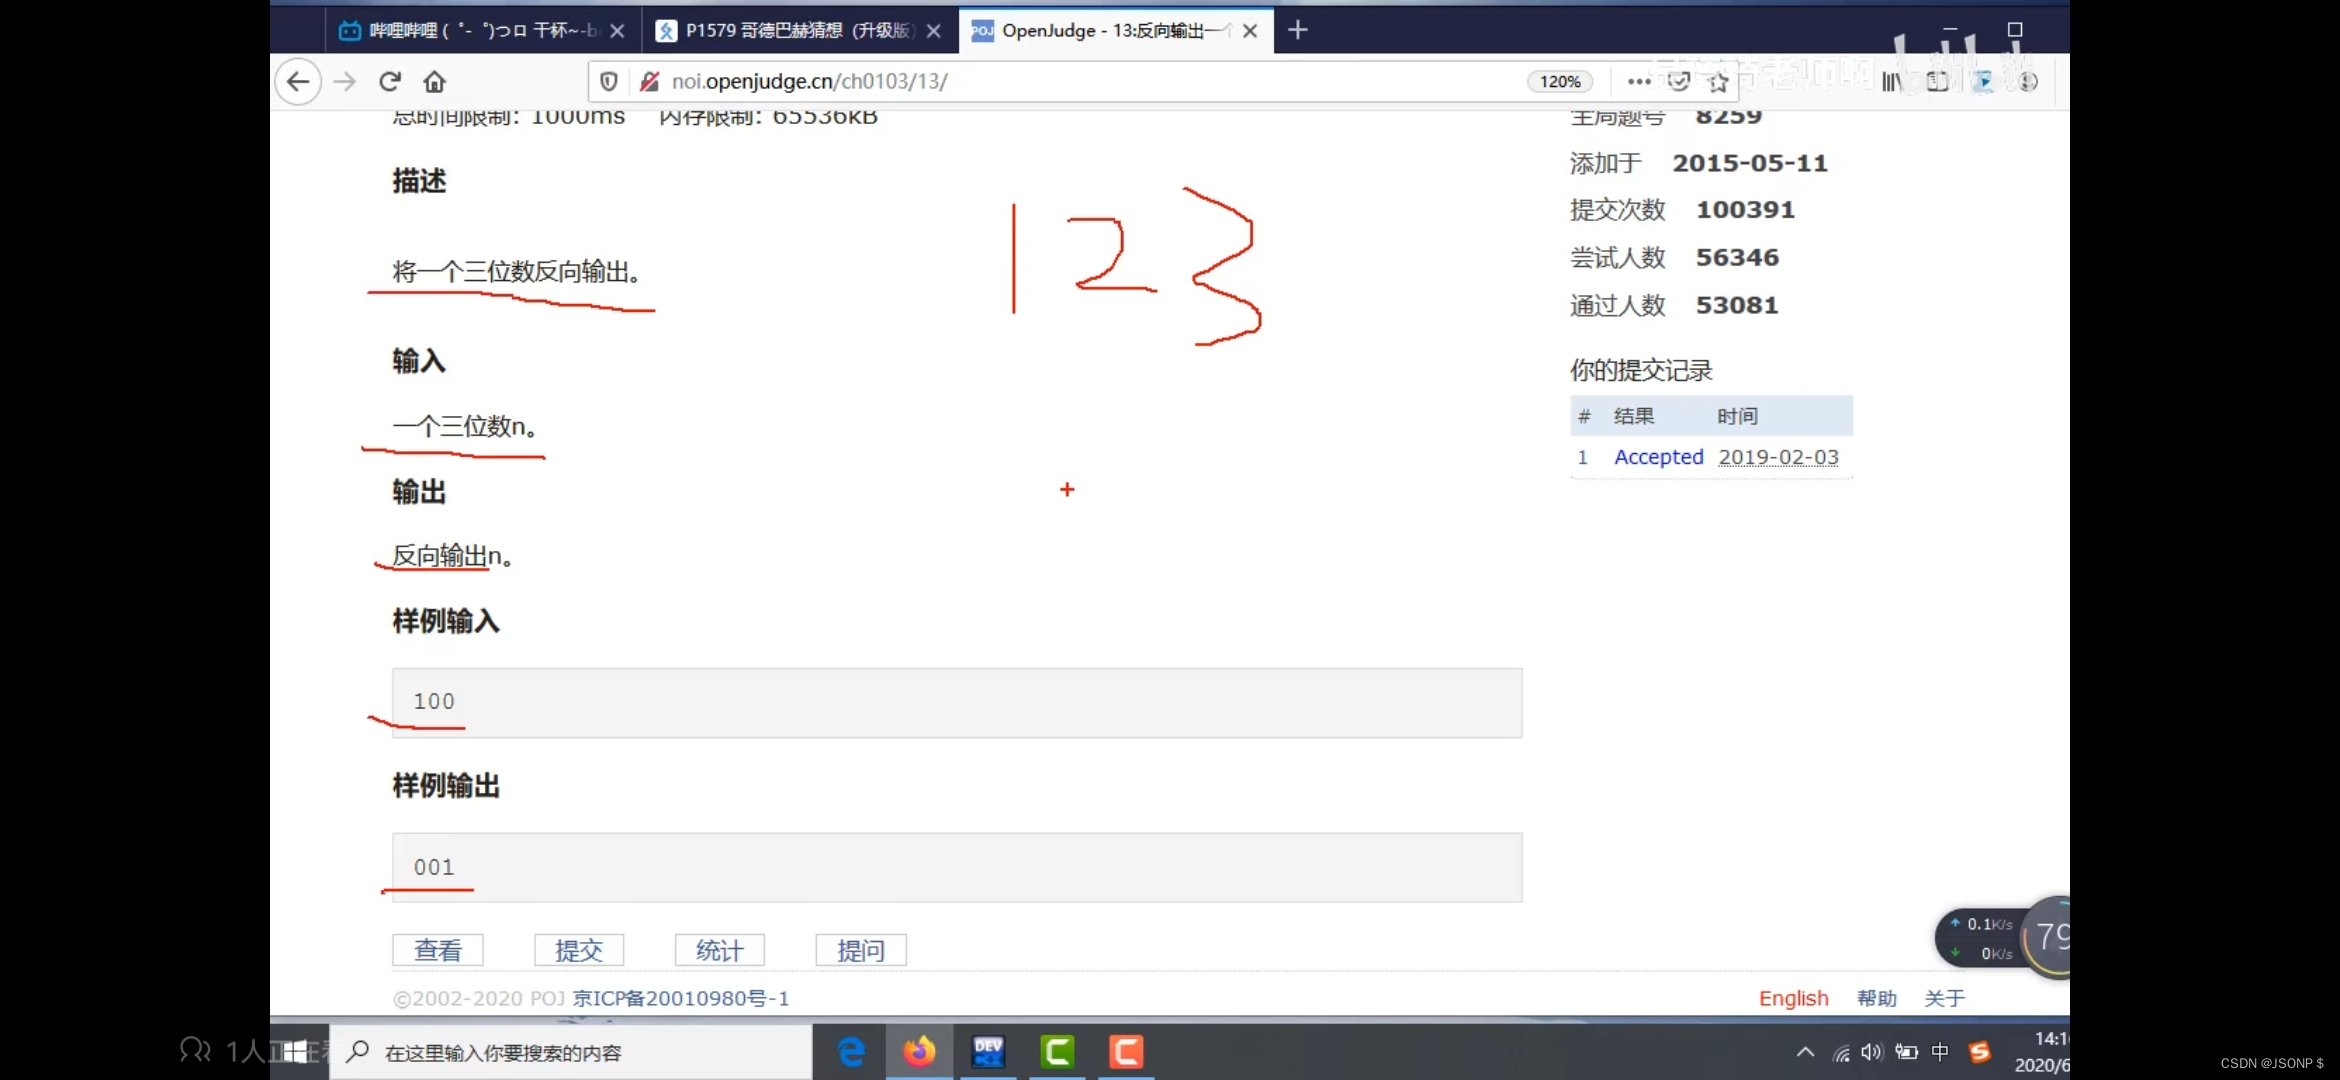Toggle the 中 input method indicator
The width and height of the screenshot is (2340, 1080).
1940,1052
